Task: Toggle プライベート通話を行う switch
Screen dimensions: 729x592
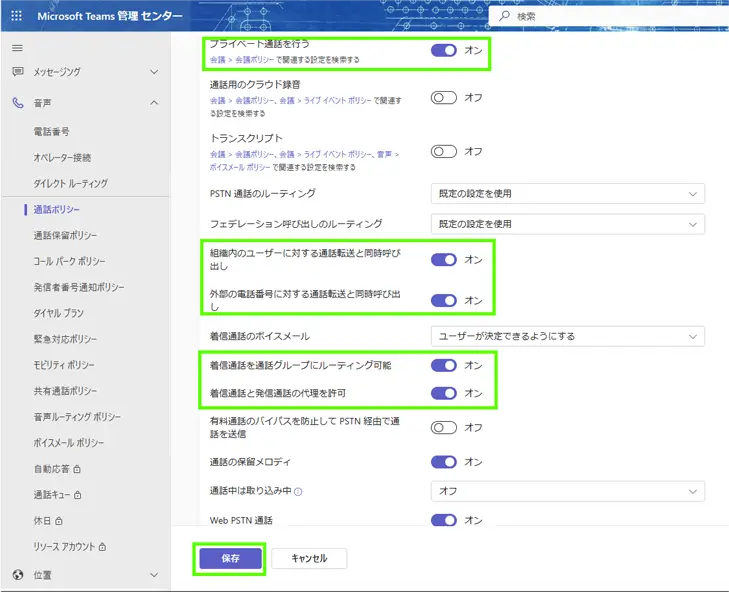Action: (444, 50)
